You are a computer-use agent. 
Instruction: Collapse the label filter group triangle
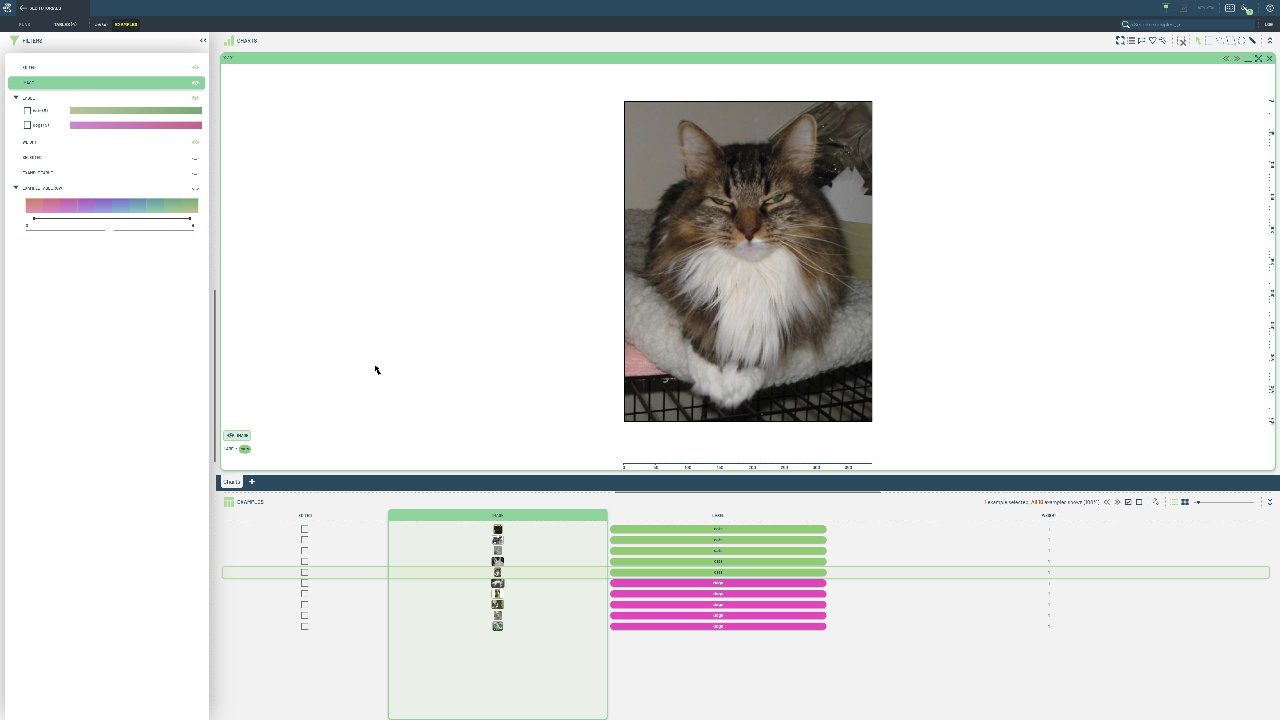16,98
